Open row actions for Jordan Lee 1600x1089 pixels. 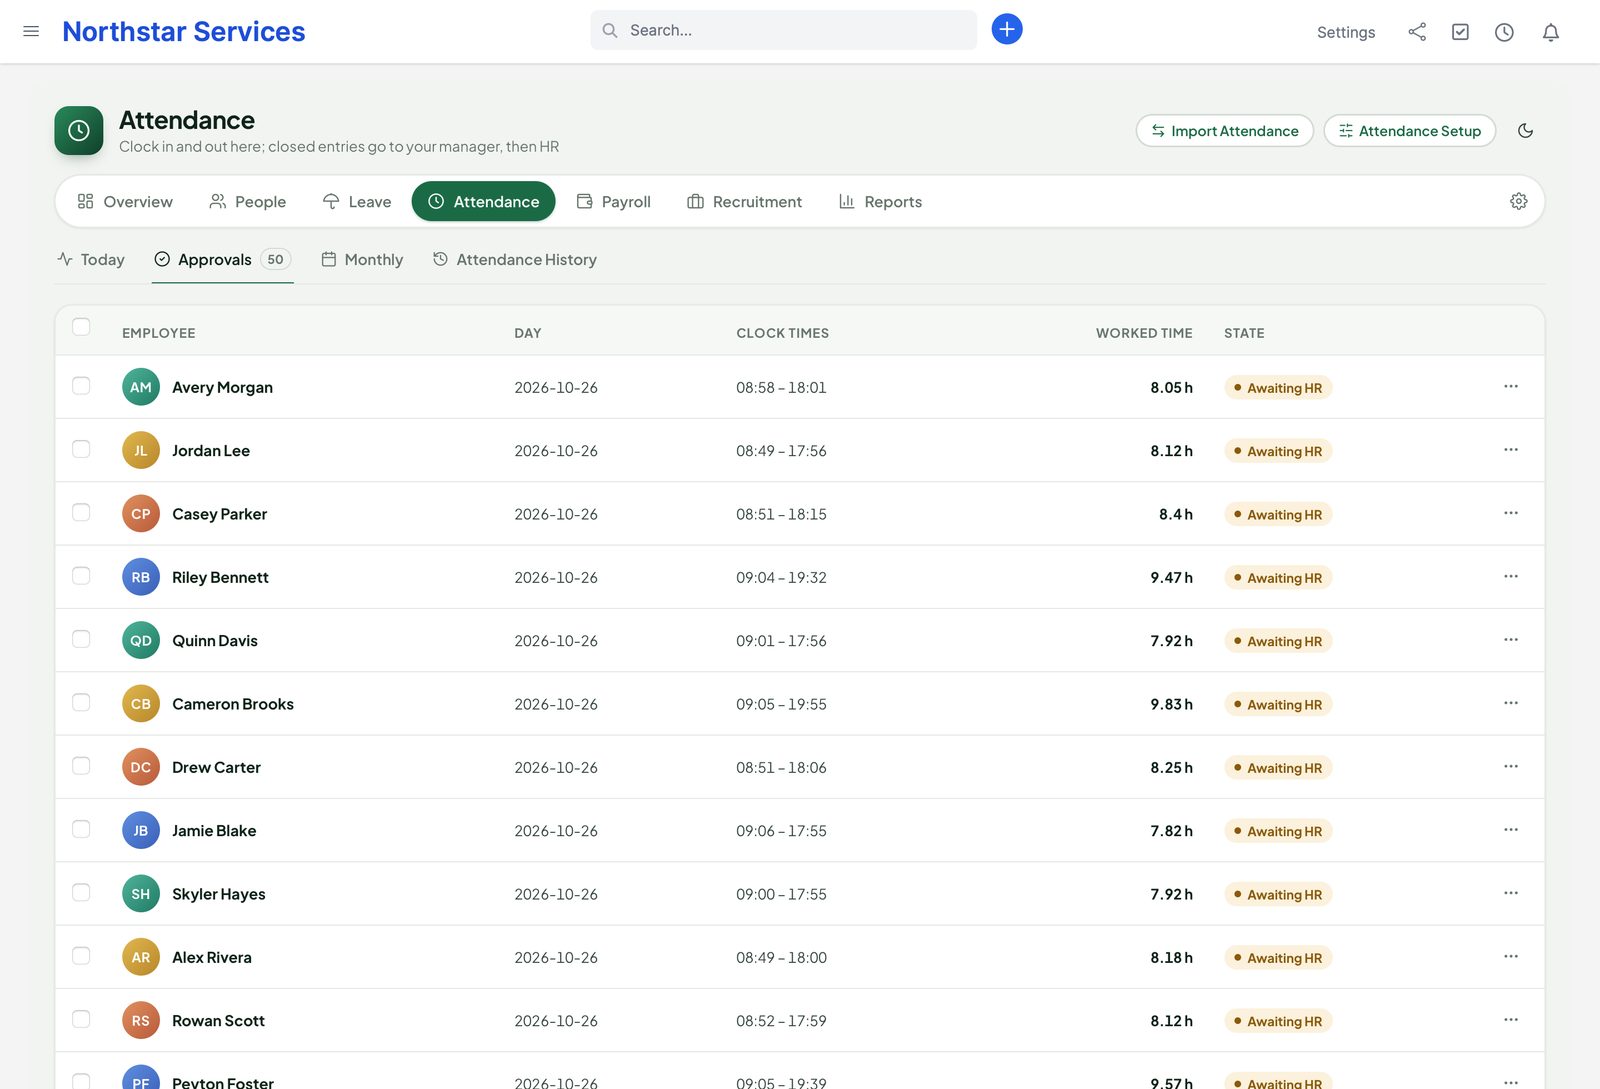[x=1511, y=450]
